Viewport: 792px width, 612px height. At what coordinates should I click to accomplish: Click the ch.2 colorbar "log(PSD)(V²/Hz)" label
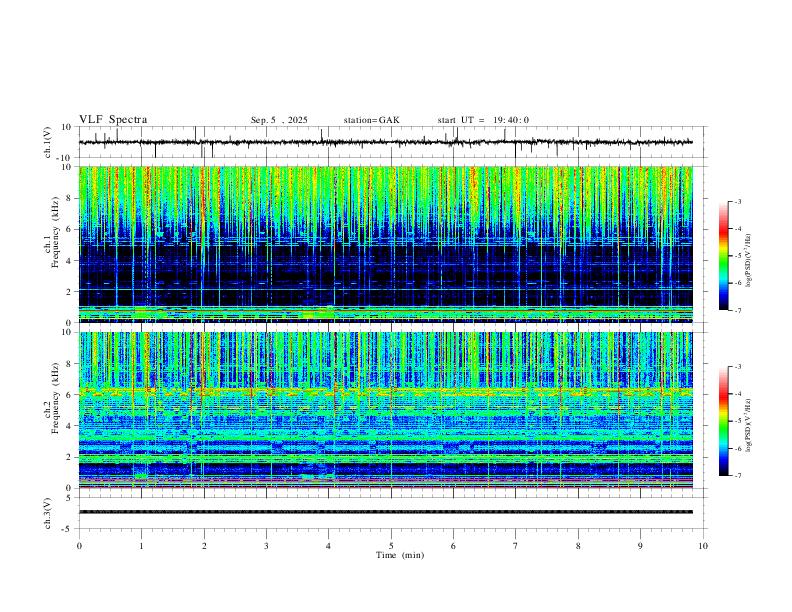[749, 426]
